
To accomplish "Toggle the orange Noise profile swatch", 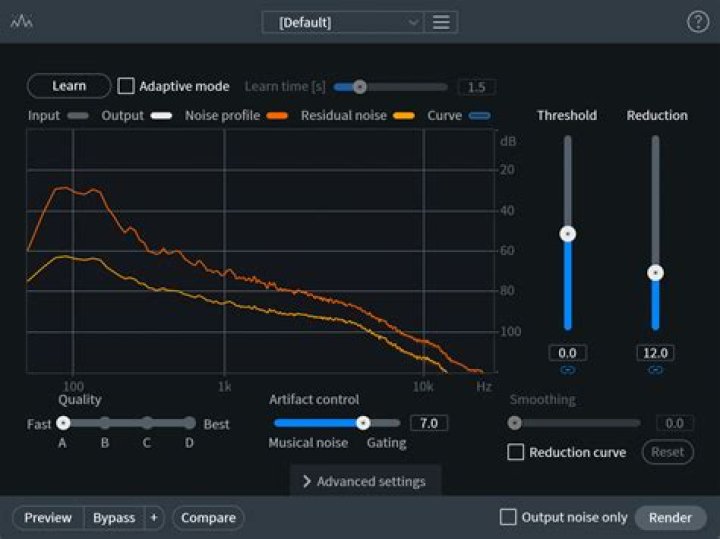I will (x=277, y=116).
